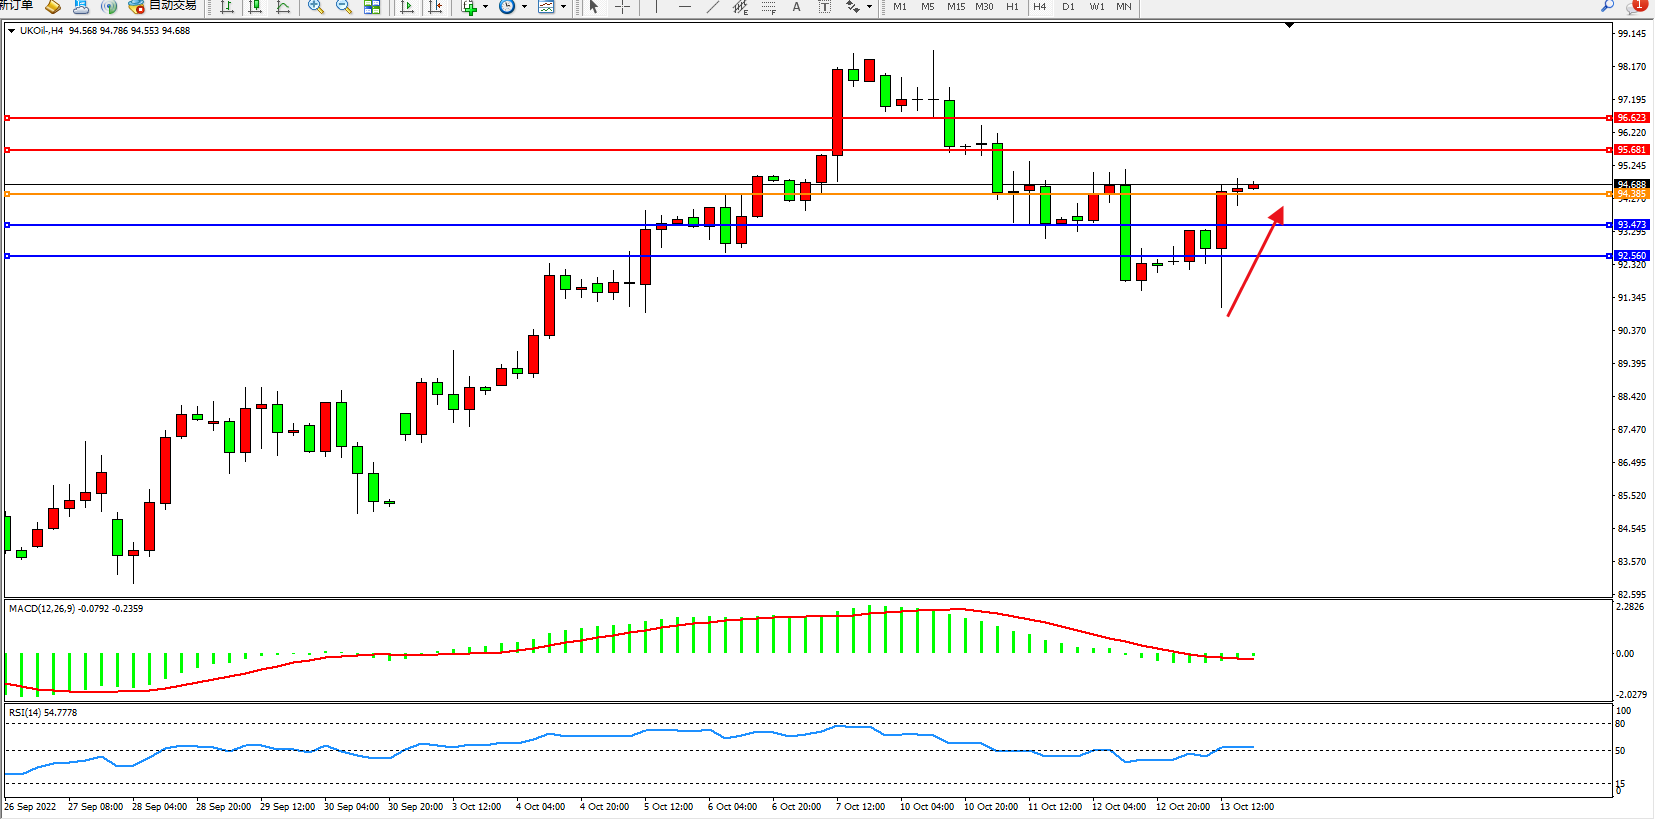The image size is (1655, 820).
Task: Toggle chart Auto Scroll
Action: pos(407,7)
